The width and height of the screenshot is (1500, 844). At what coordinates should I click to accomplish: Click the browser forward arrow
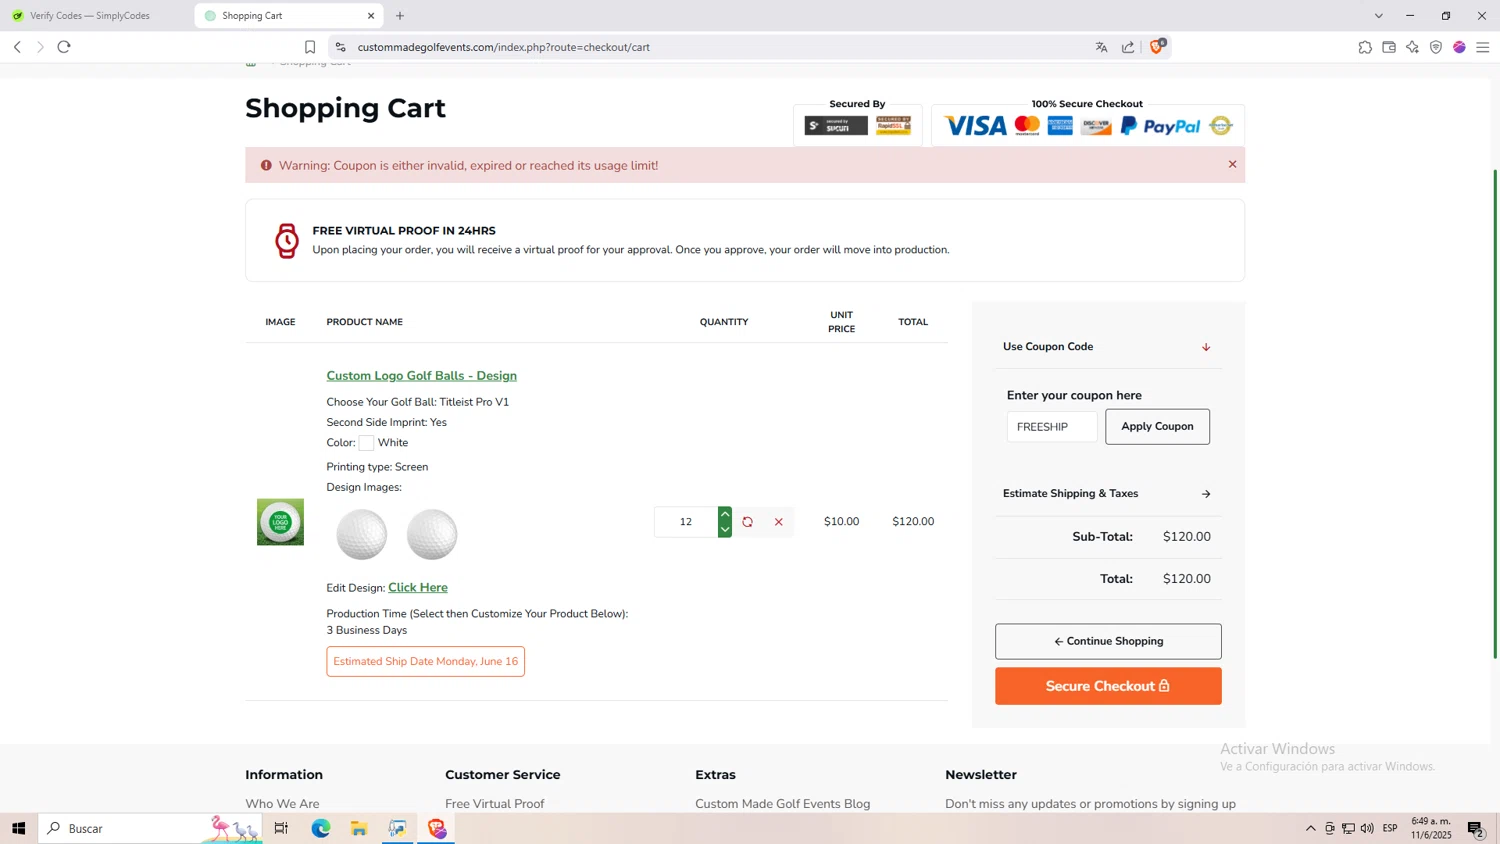click(x=40, y=47)
